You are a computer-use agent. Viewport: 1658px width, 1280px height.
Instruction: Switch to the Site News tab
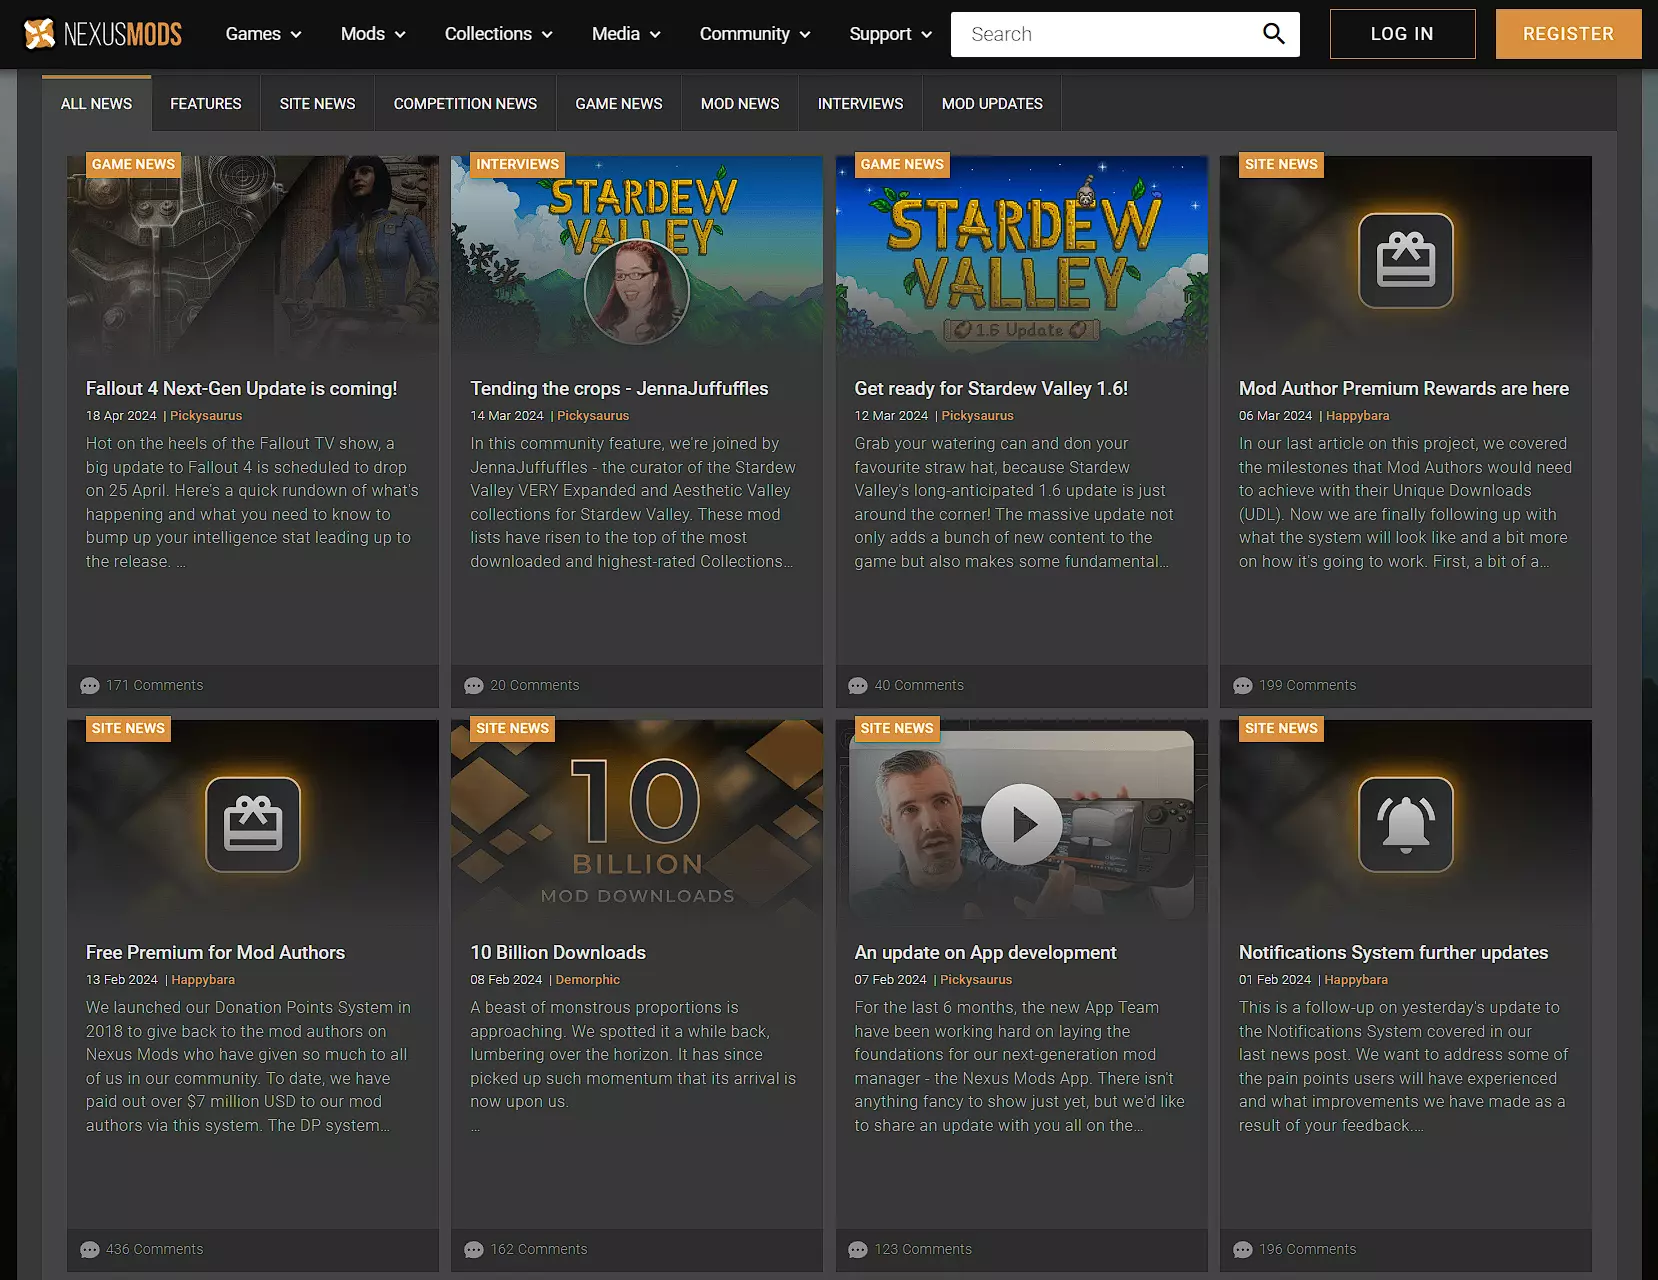pyautogui.click(x=317, y=104)
